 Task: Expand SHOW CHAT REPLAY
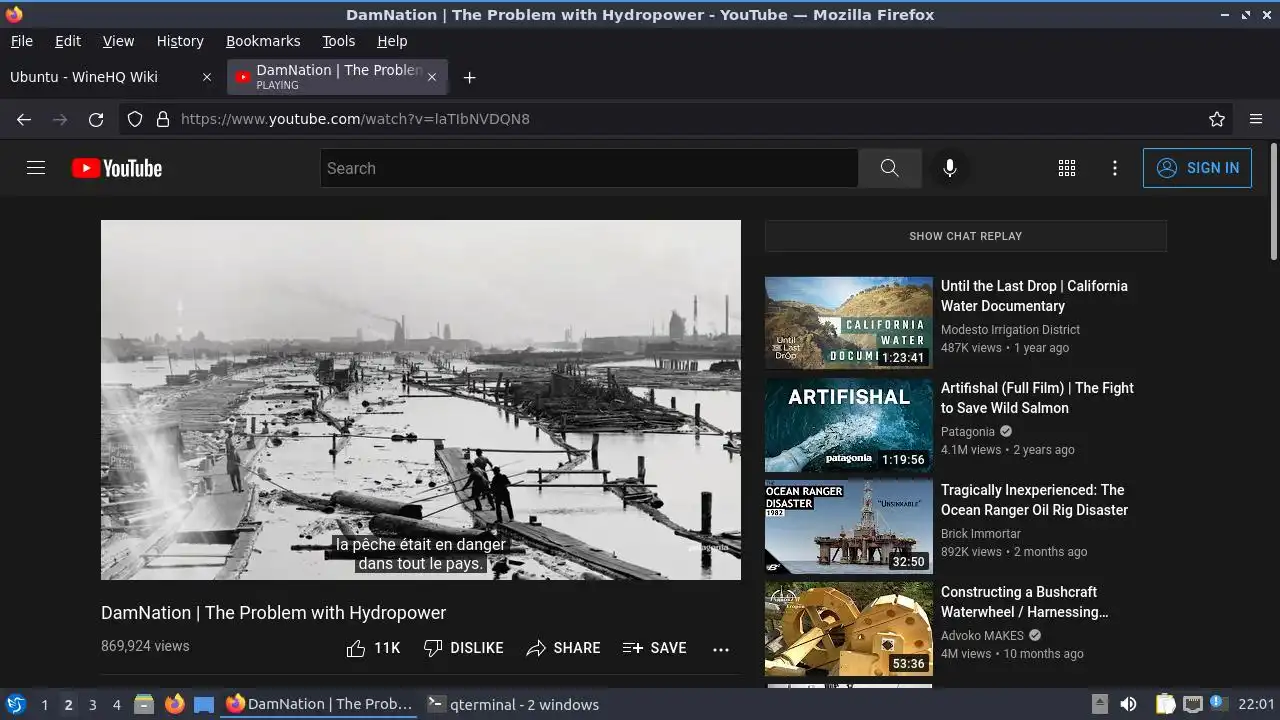click(965, 236)
